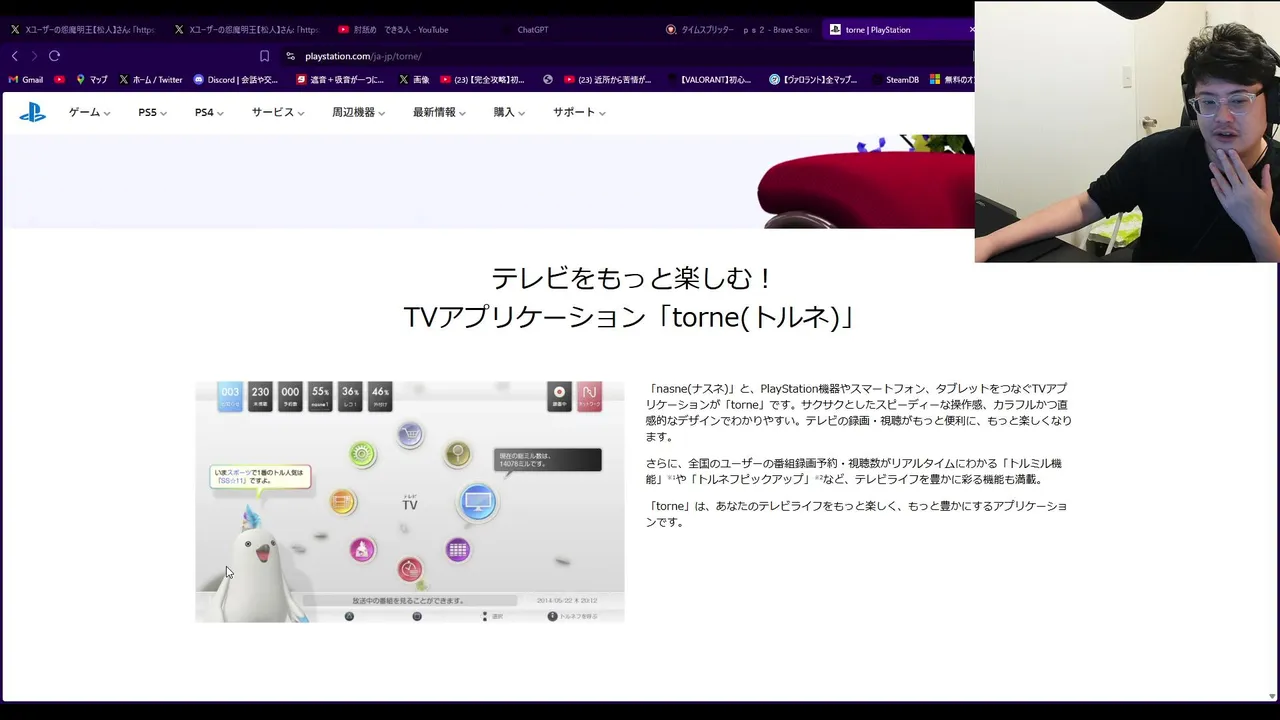Open Gmail bookmark

click(x=25, y=80)
